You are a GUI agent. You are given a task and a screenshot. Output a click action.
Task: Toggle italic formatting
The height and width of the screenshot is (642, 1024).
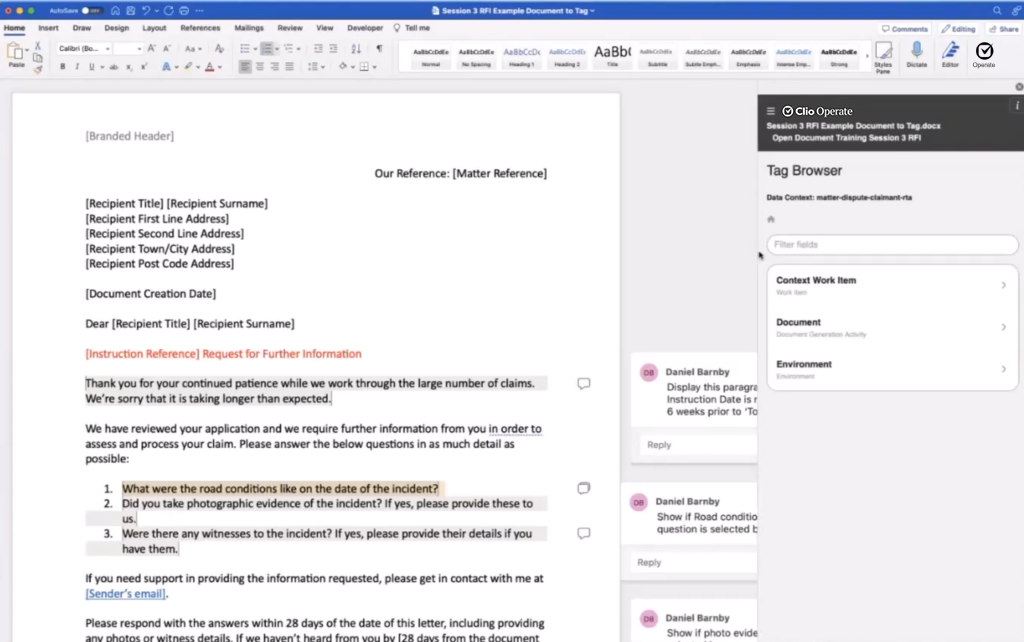tap(76, 67)
